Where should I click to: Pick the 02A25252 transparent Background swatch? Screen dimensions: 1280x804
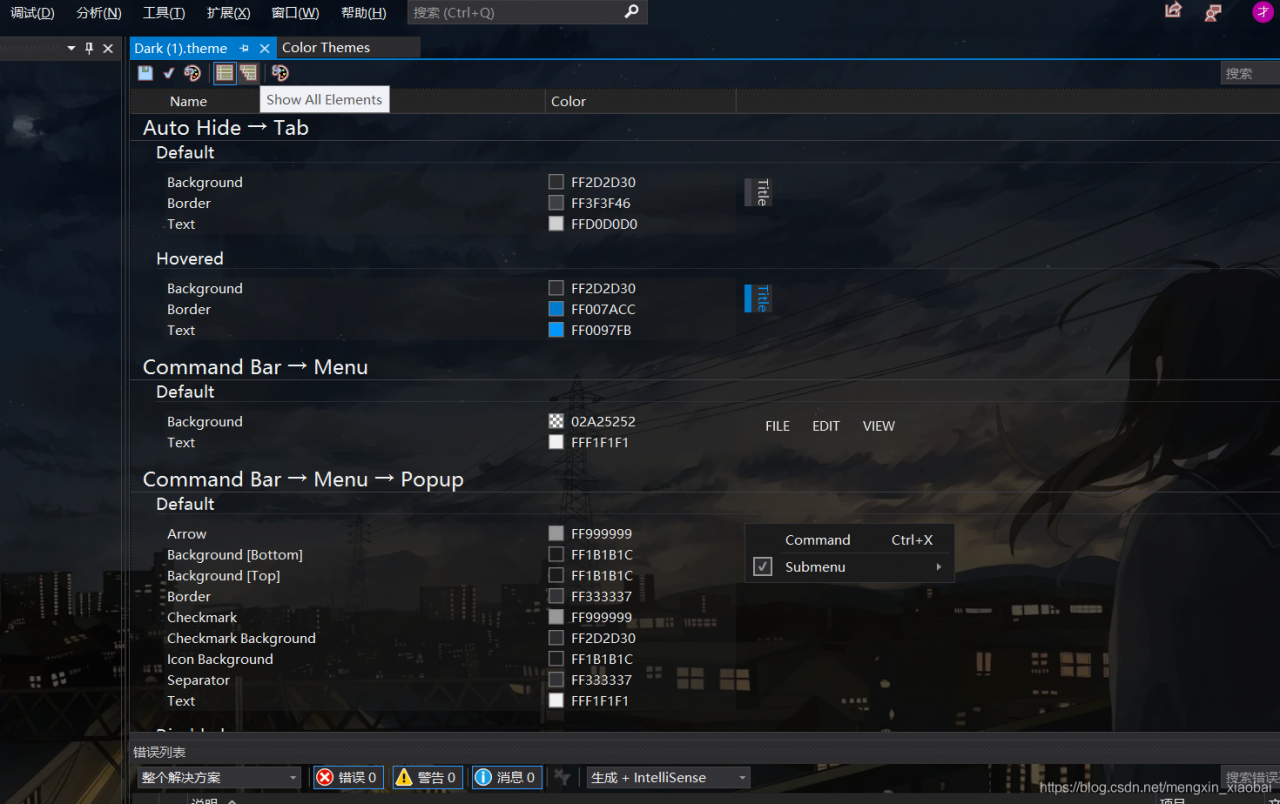pyautogui.click(x=556, y=421)
